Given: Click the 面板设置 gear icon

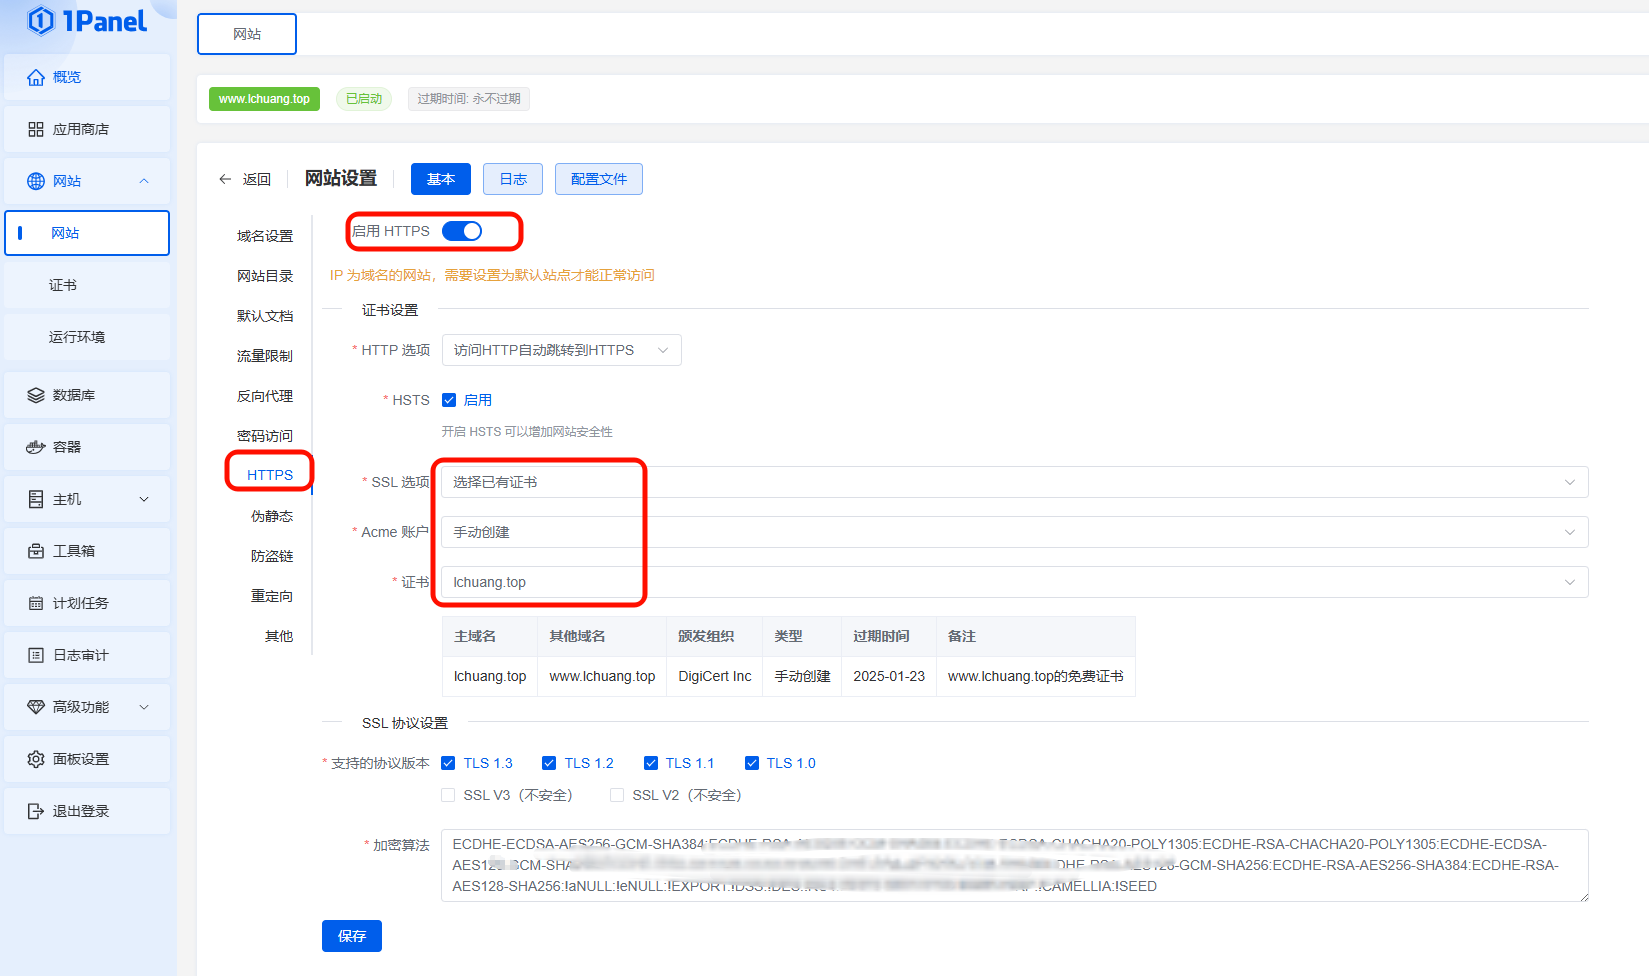Looking at the screenshot, I should pos(36,759).
